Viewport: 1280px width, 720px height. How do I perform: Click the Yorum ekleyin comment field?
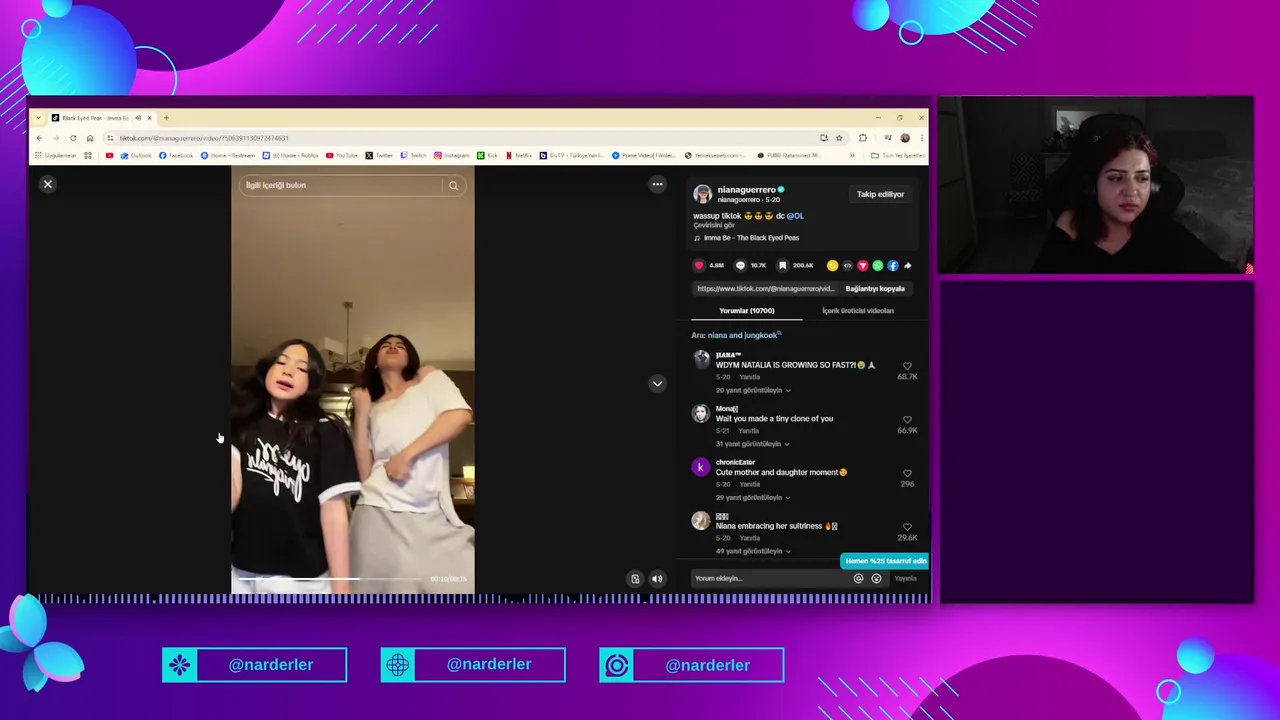point(770,578)
